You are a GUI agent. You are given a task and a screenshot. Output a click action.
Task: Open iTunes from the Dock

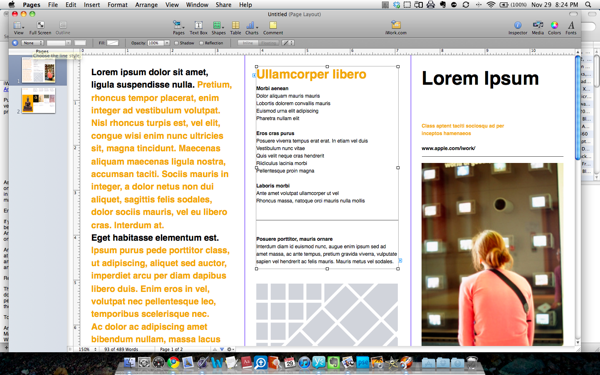pos(304,362)
